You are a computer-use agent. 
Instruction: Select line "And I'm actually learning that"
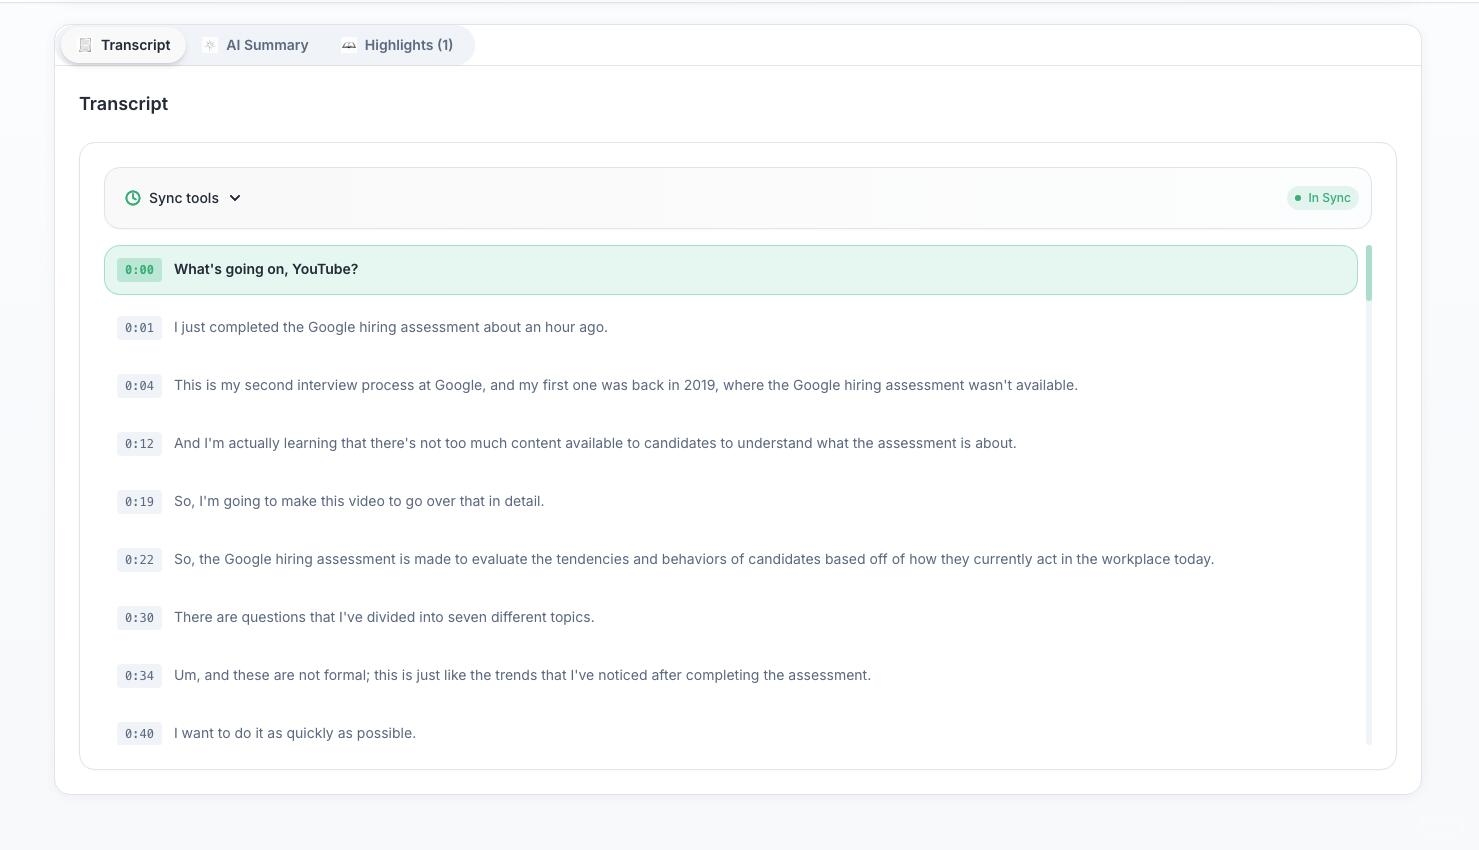pyautogui.click(x=731, y=444)
